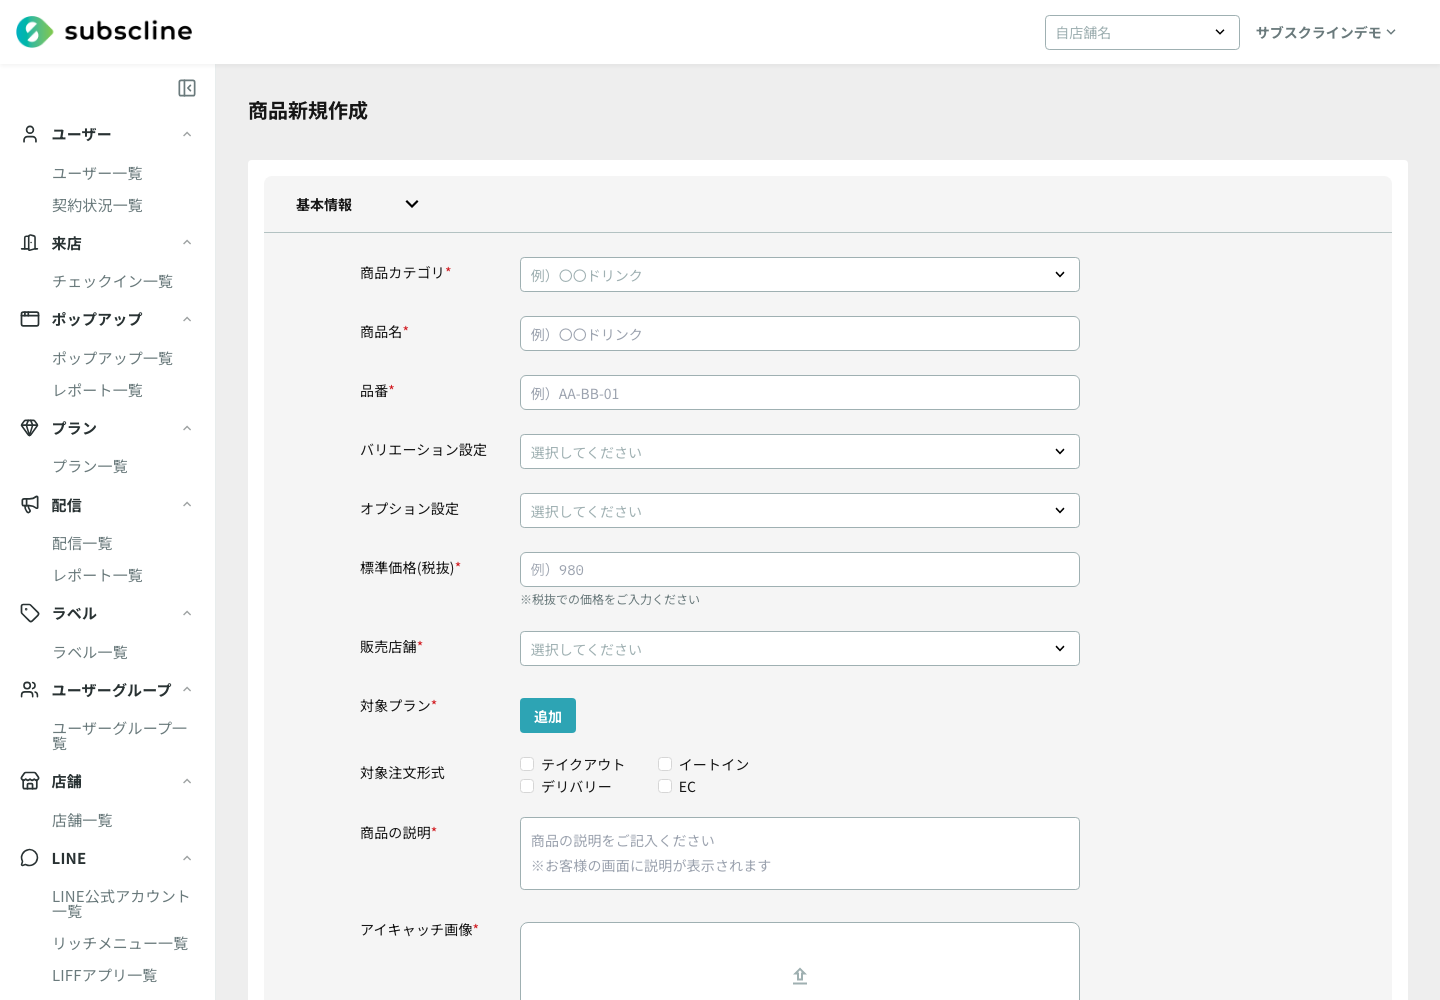Collapse the LINE menu chevron
1440x1000 pixels.
(187, 858)
